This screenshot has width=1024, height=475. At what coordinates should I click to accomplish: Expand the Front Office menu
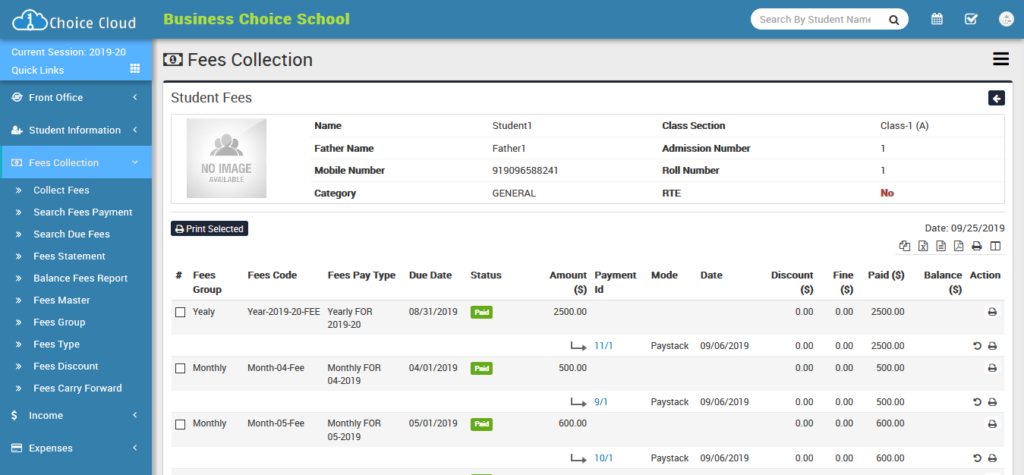coord(76,97)
